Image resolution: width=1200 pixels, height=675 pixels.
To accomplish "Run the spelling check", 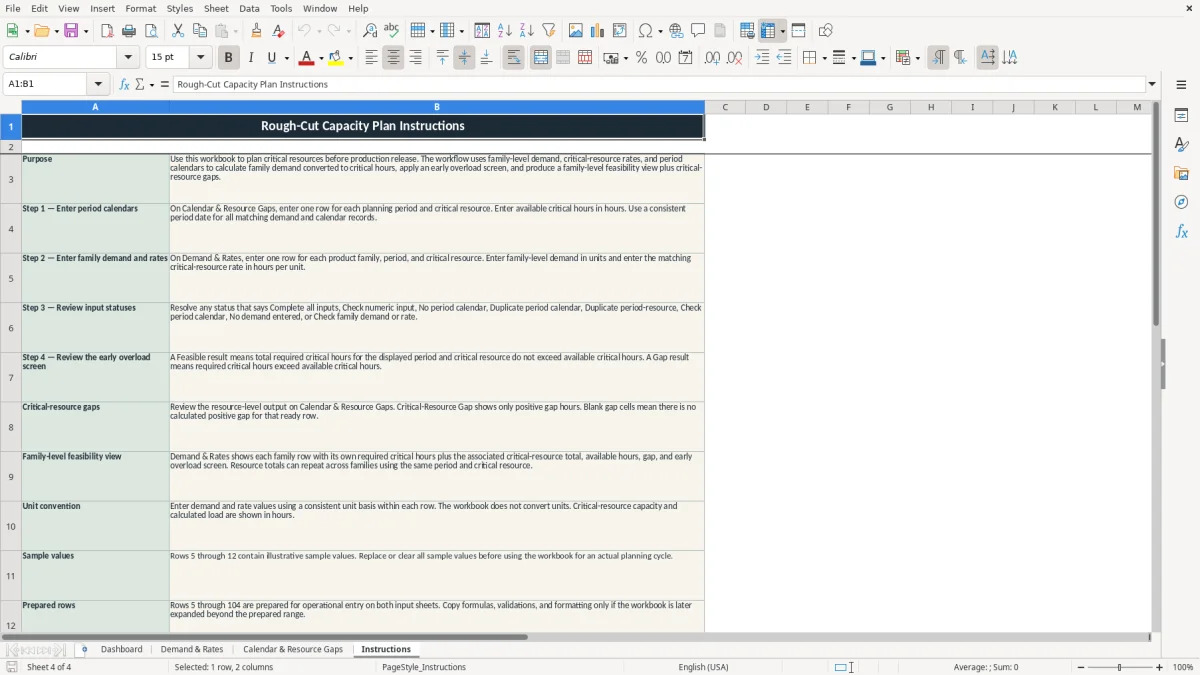I will tap(391, 31).
